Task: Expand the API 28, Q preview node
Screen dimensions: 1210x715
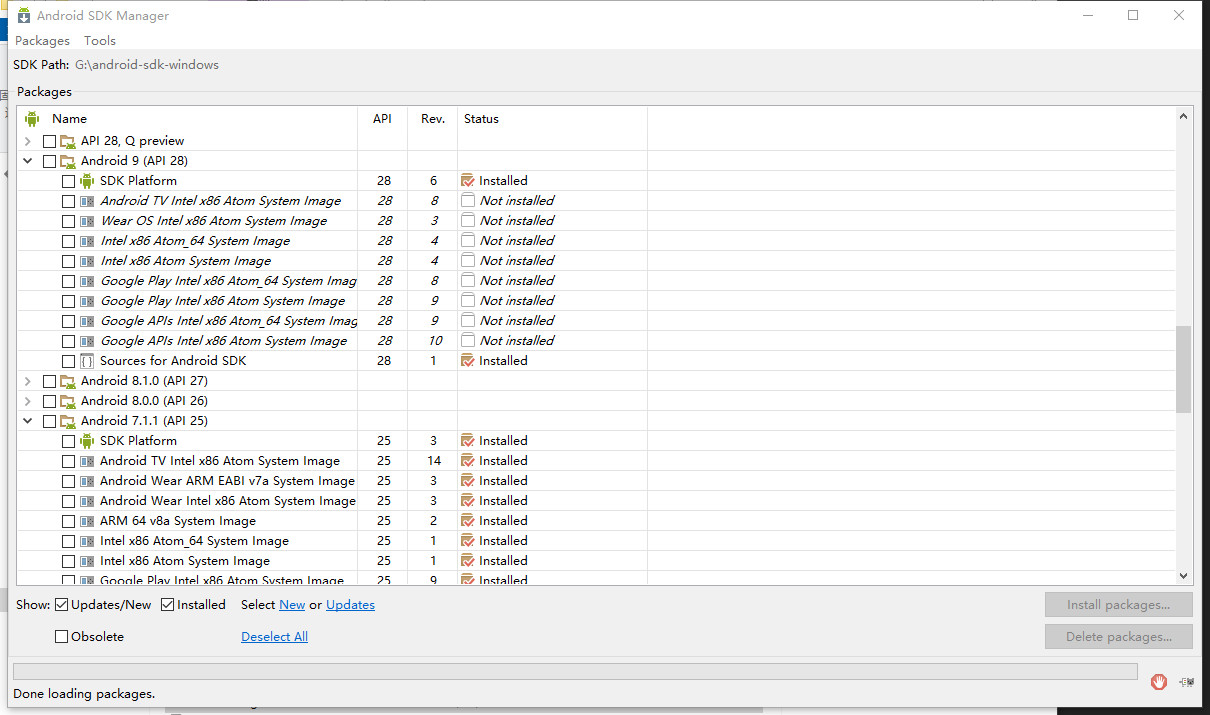Action: [28, 141]
